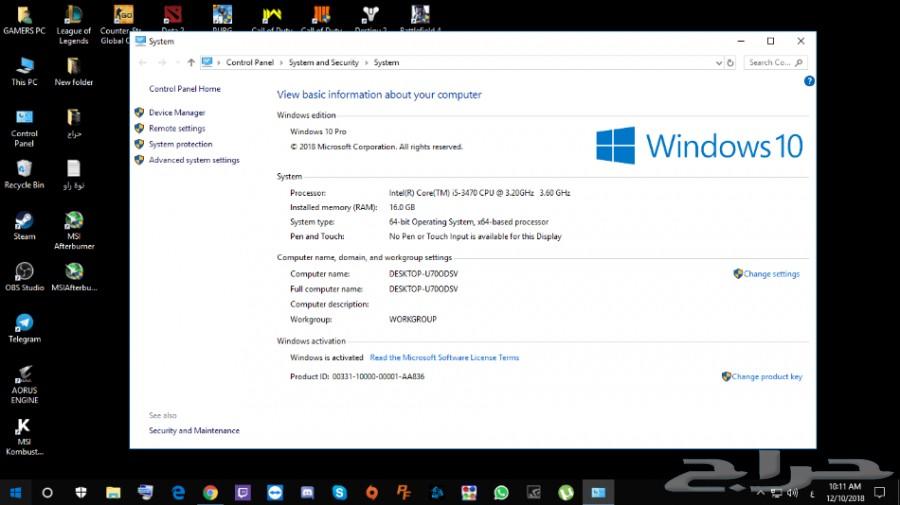Click the WORKGROUP value
This screenshot has width=900, height=505.
(413, 319)
